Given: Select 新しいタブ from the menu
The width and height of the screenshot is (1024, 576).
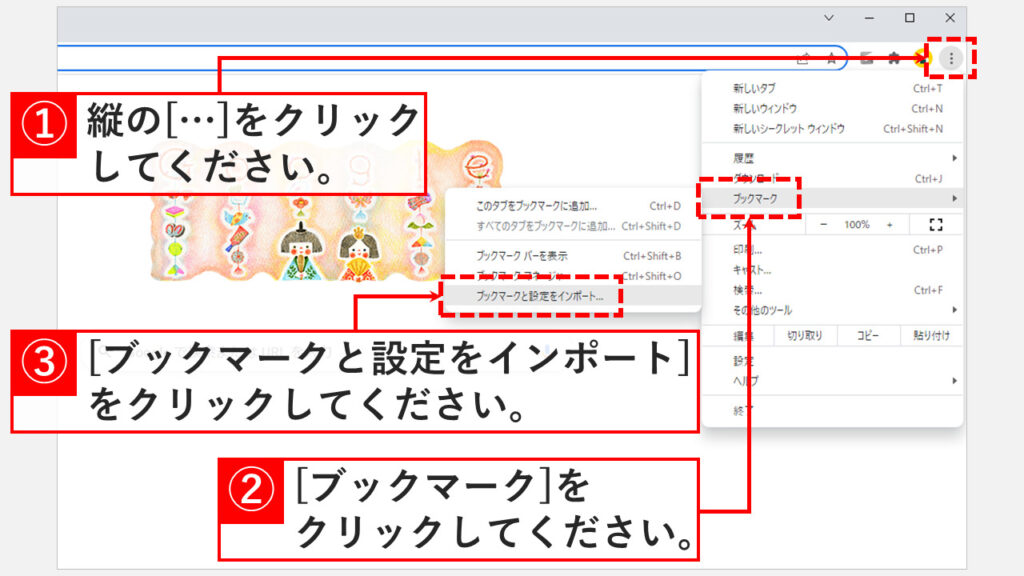Looking at the screenshot, I should pos(832,88).
